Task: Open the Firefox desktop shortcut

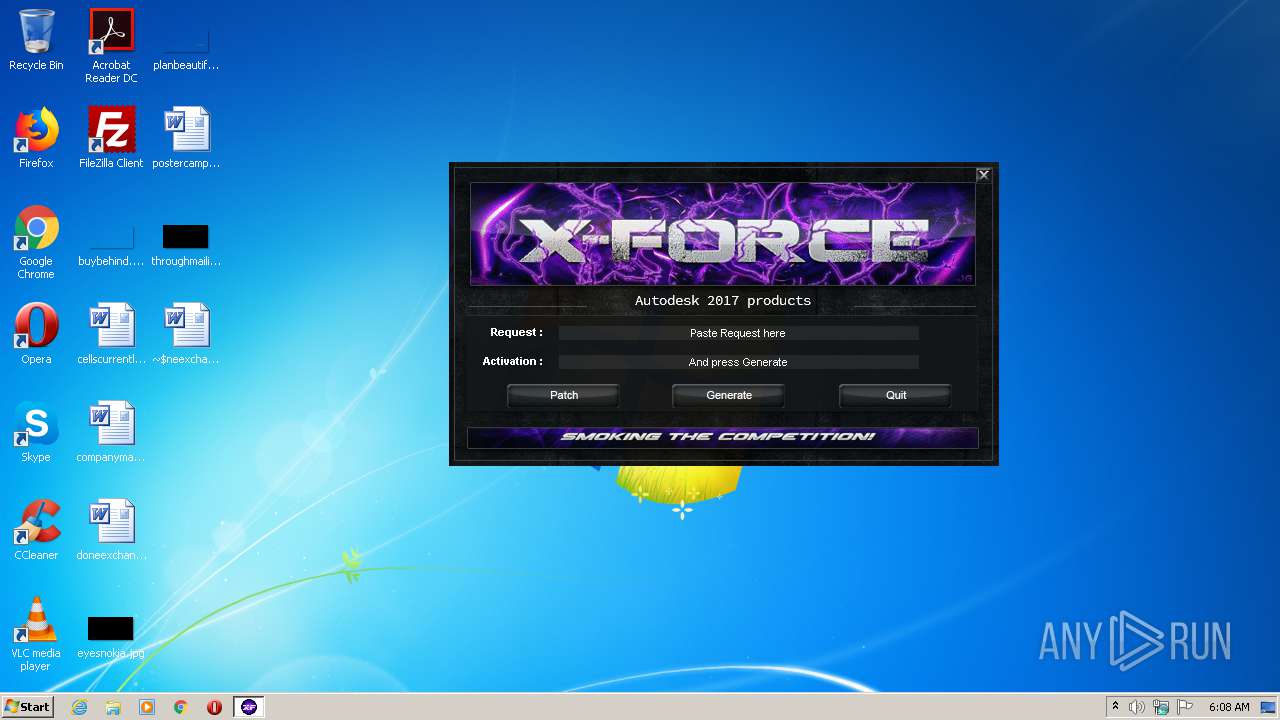Action: (36, 138)
